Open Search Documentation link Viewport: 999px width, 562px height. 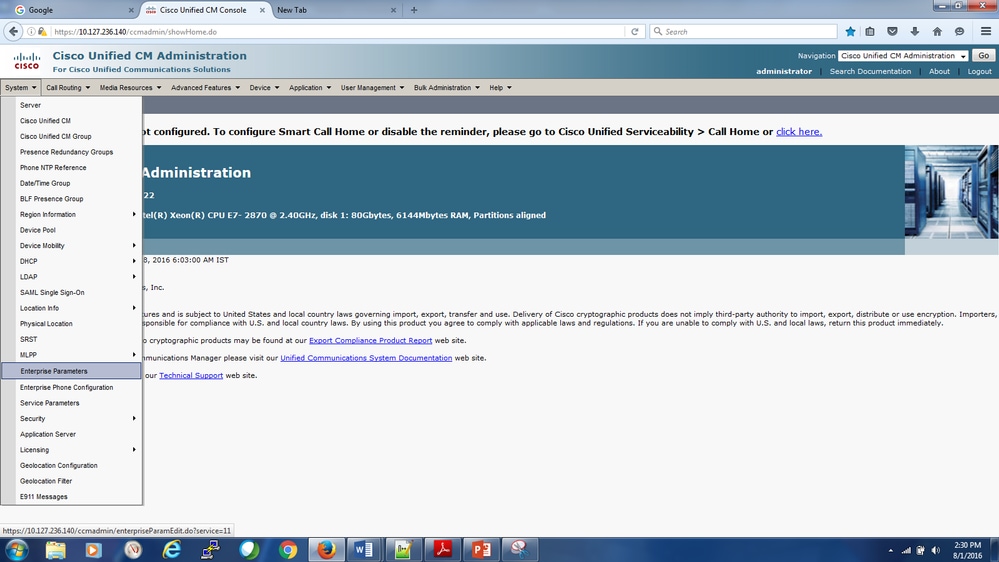pos(870,71)
